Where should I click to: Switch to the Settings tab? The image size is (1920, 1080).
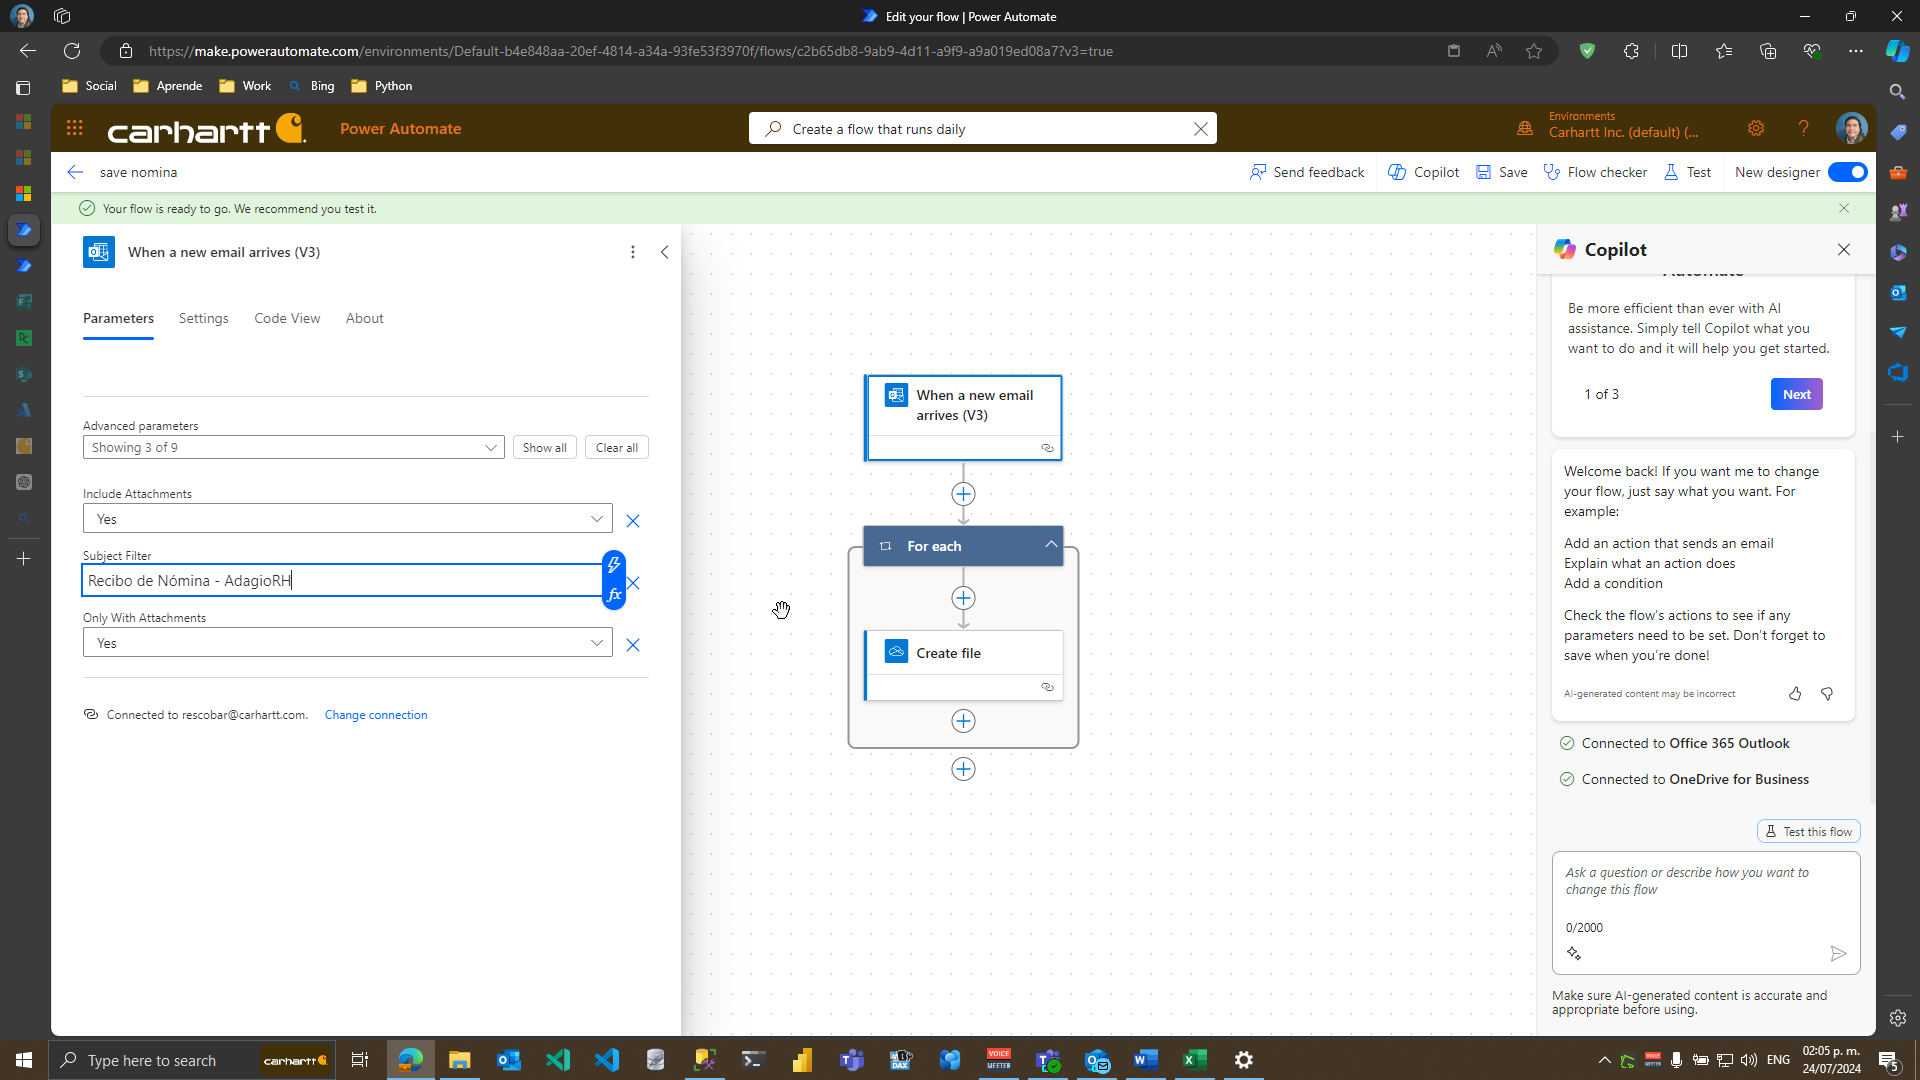204,318
